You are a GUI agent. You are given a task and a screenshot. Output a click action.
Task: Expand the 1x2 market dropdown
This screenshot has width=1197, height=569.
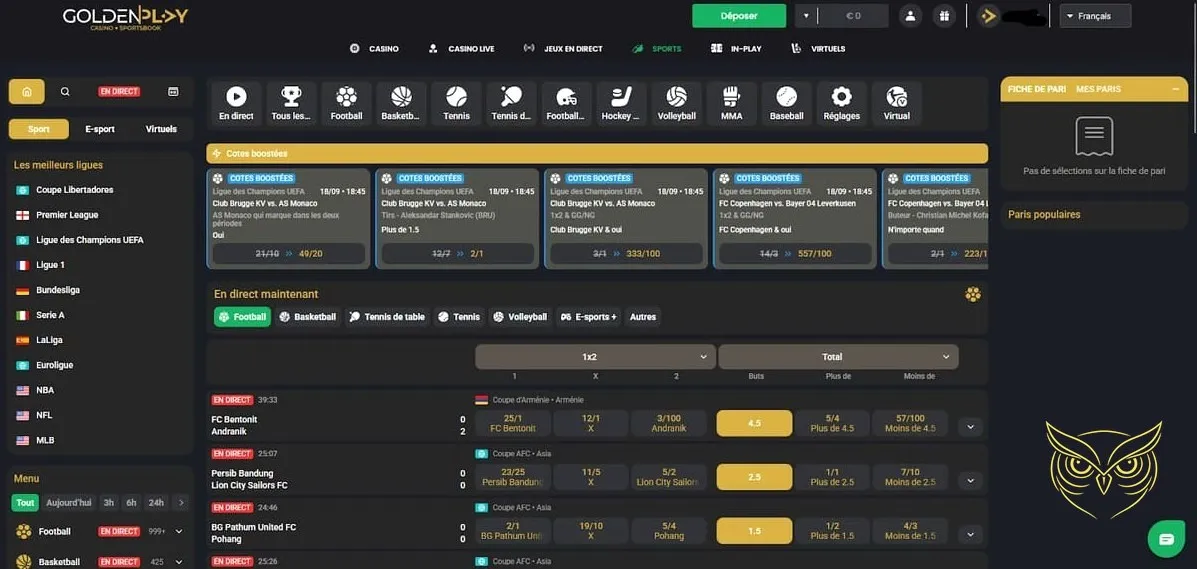595,357
